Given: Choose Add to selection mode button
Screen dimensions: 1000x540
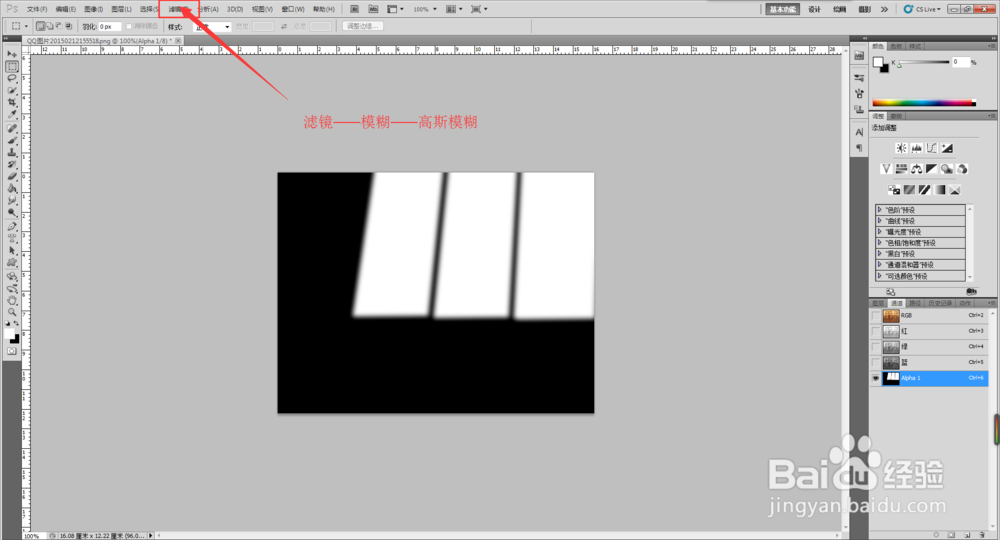Looking at the screenshot, I should click(50, 26).
